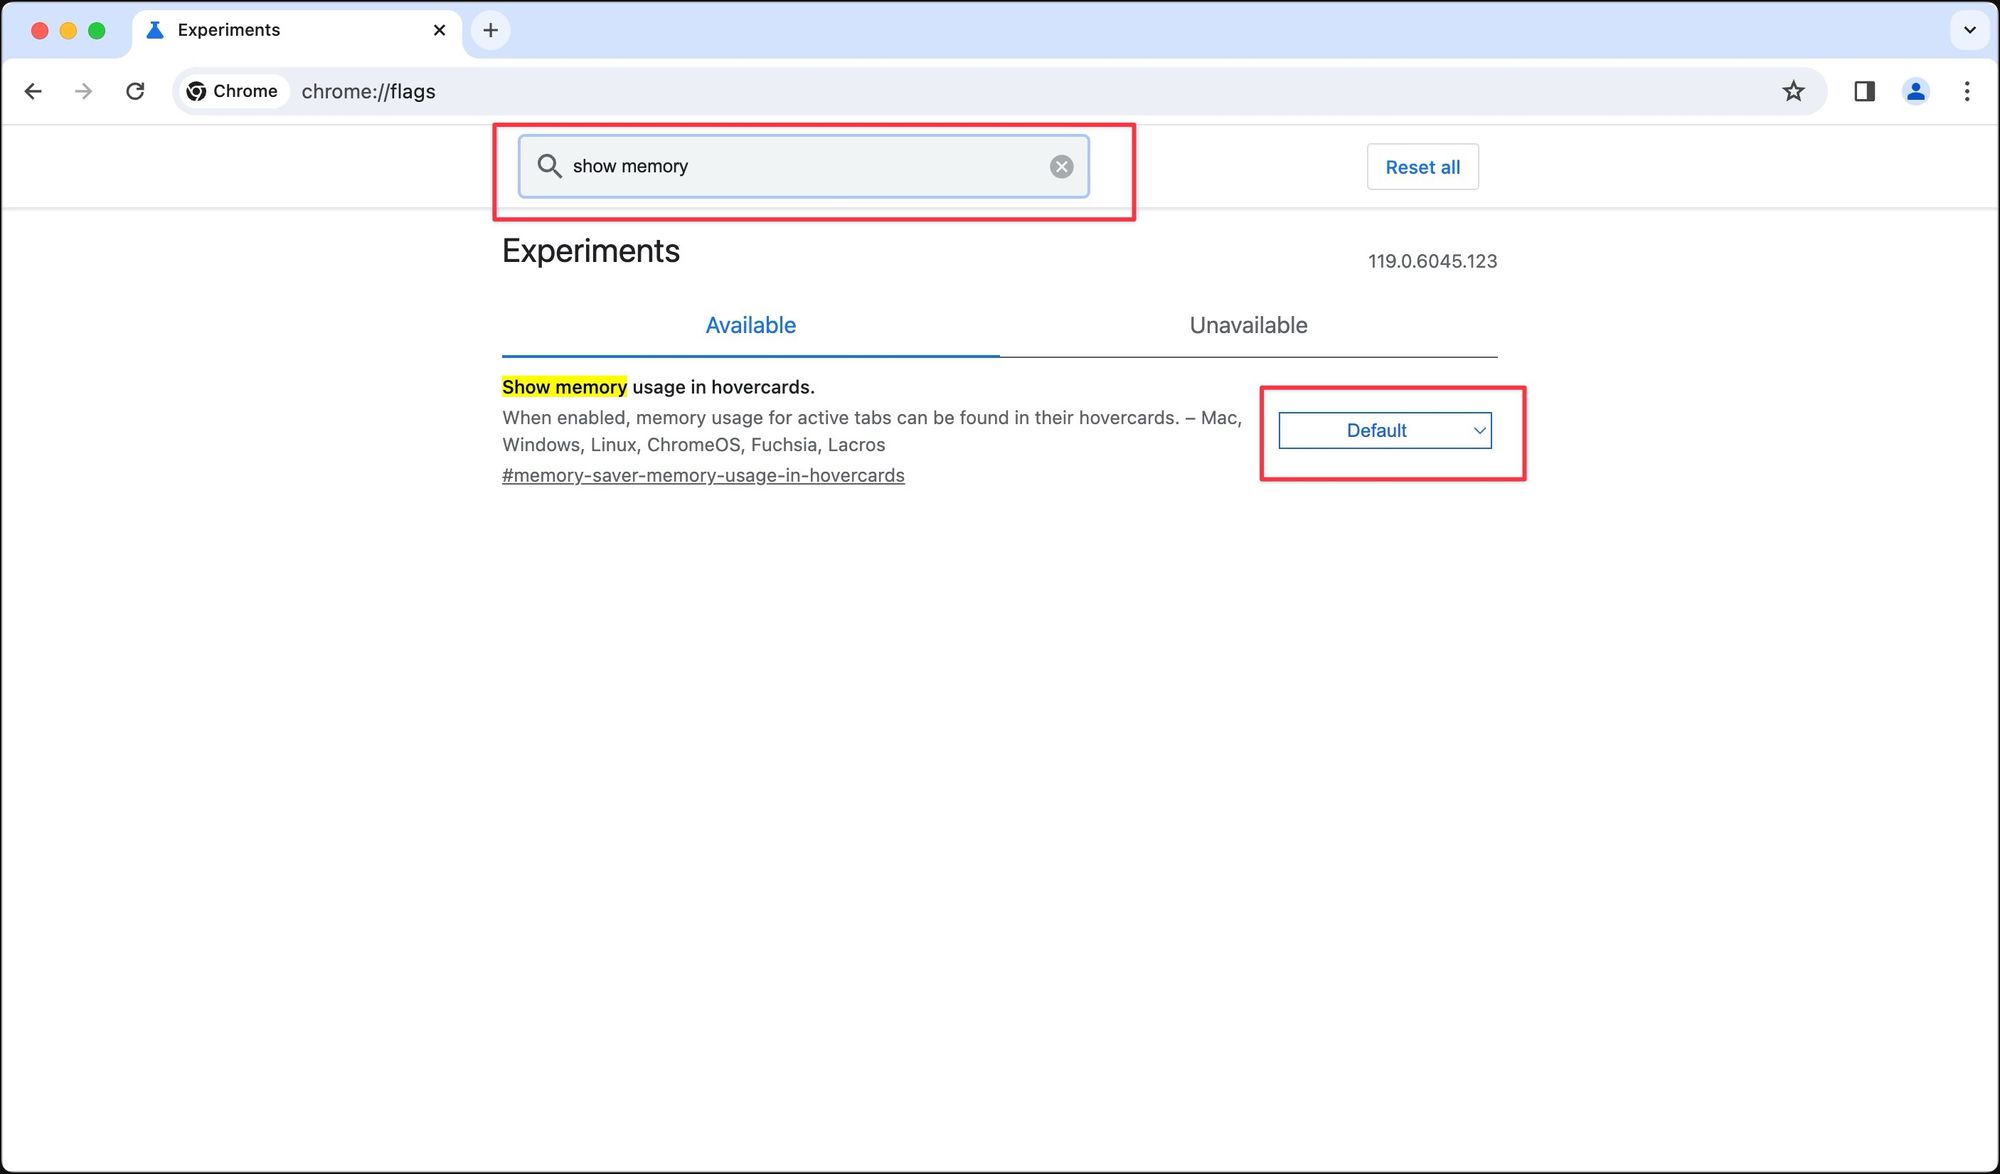Click the Reset all button
This screenshot has height=1174, width=2000.
coord(1421,166)
